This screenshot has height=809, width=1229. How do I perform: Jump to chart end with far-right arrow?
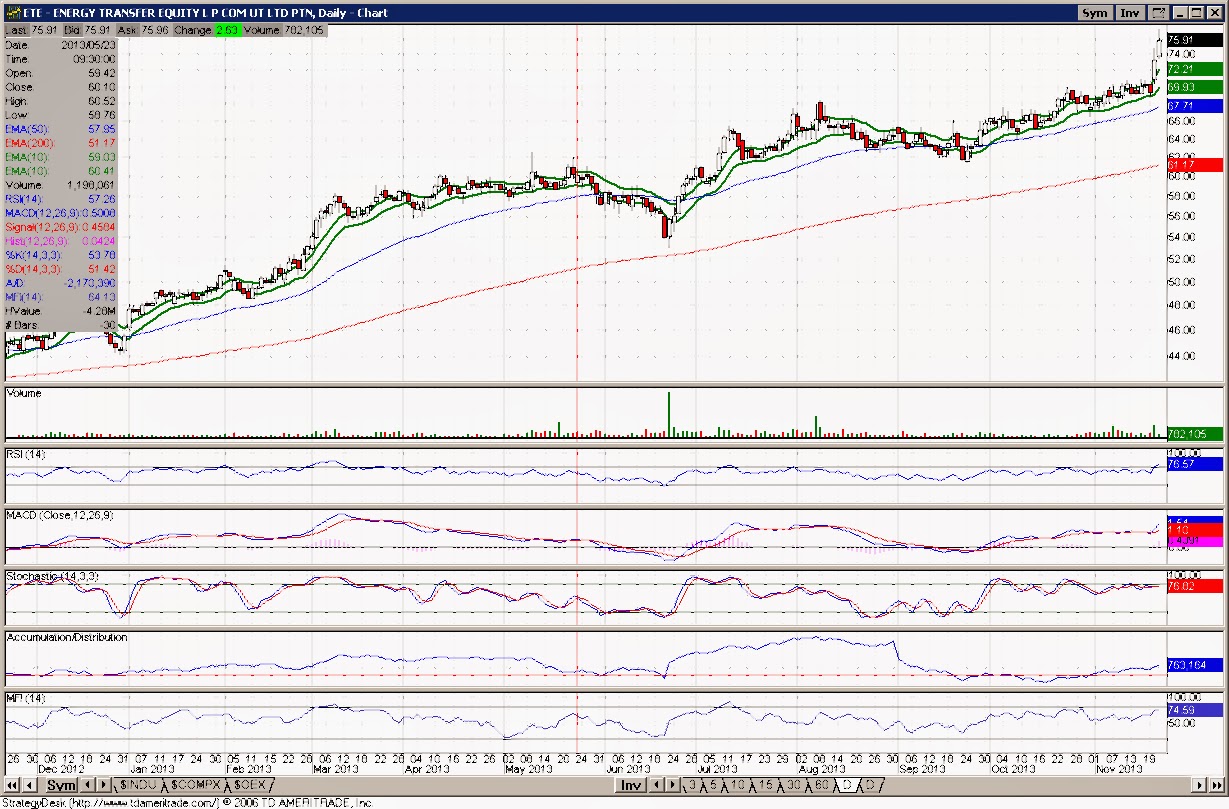click(x=1218, y=786)
